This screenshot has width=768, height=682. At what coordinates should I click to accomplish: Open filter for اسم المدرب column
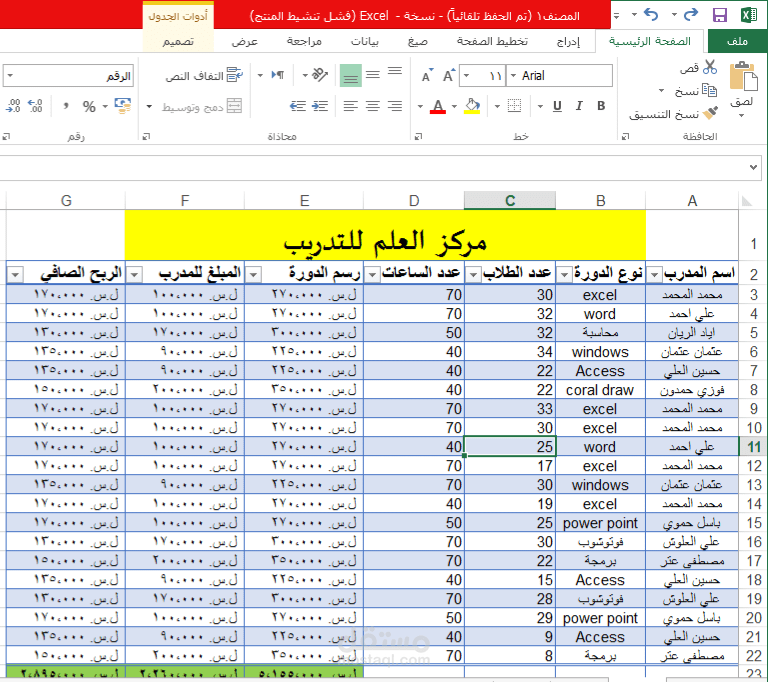tap(654, 275)
